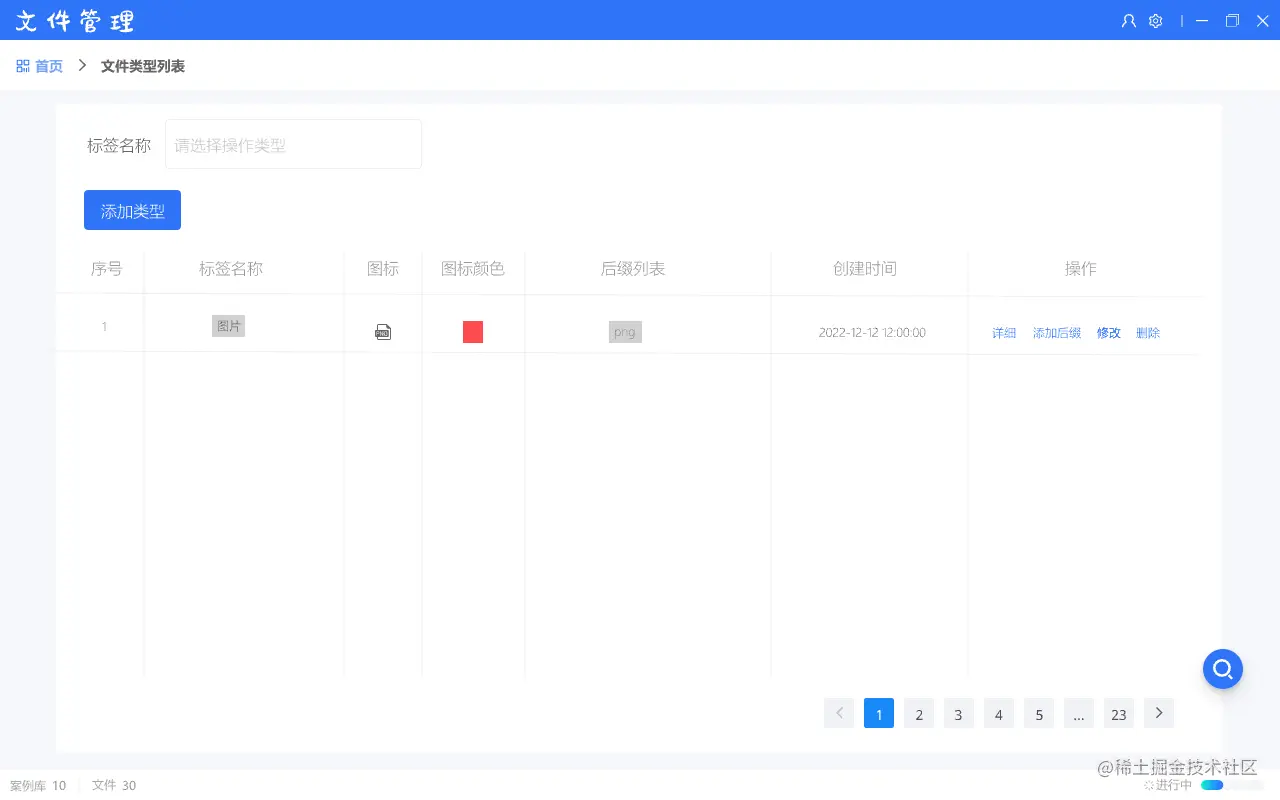Select page 4 in pagination
Viewport: 1280px width, 800px height.
[x=999, y=713]
